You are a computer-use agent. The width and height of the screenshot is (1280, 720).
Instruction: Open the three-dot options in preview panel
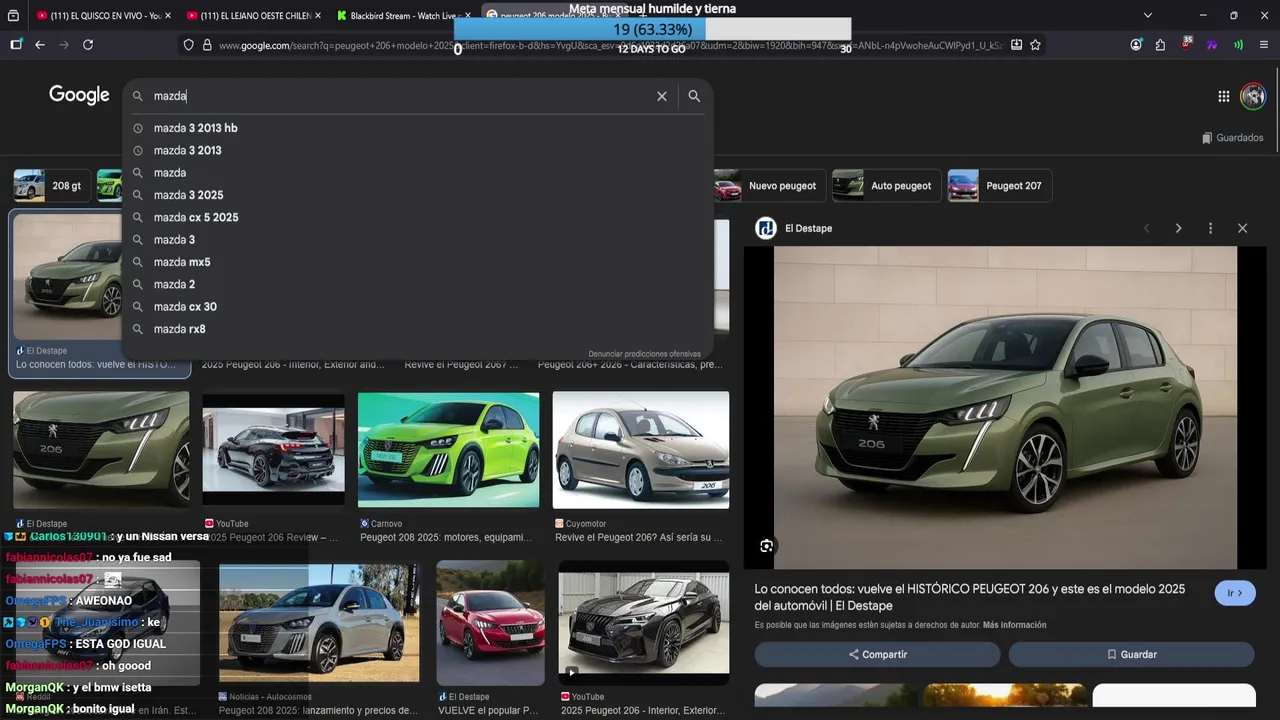[1210, 228]
